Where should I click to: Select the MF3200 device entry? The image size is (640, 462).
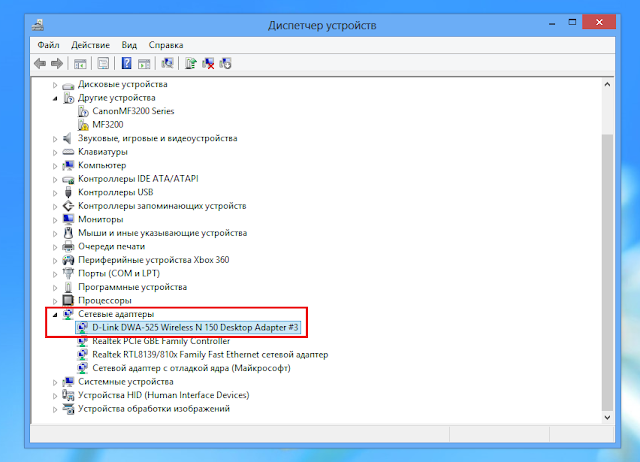108,124
